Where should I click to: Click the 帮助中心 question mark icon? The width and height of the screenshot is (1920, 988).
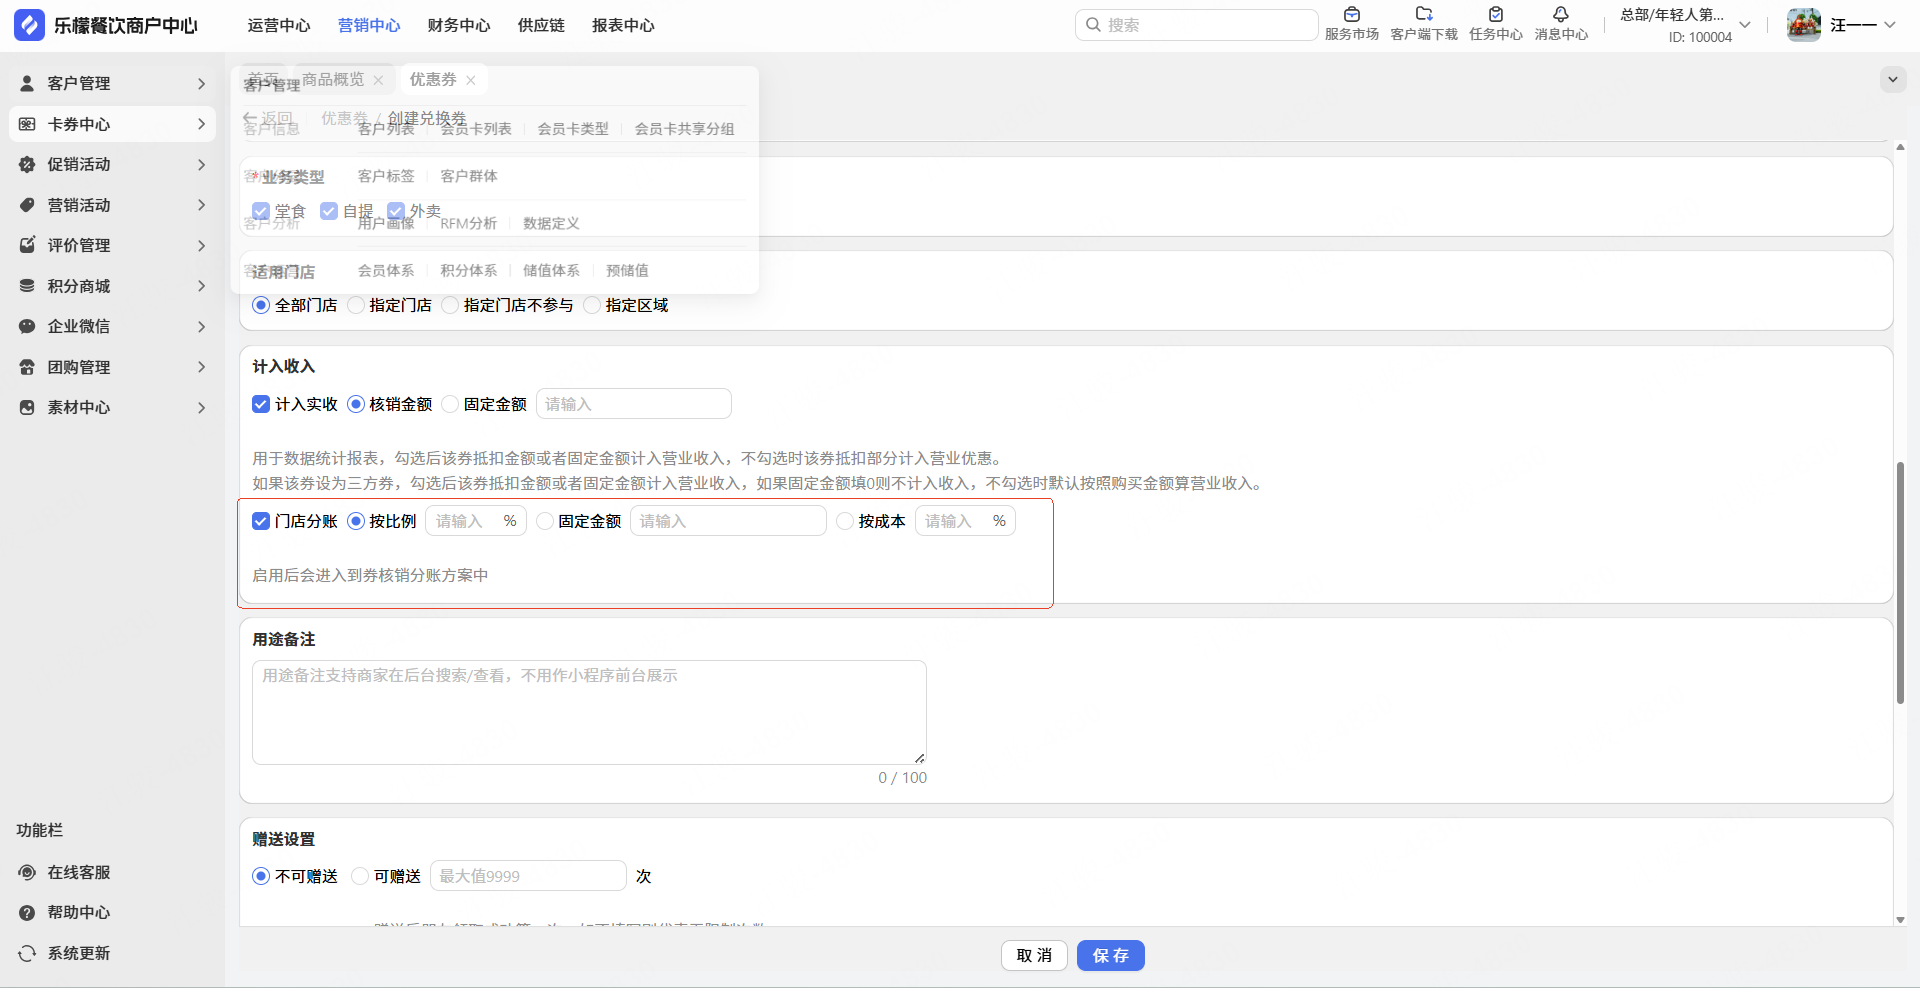coord(27,913)
